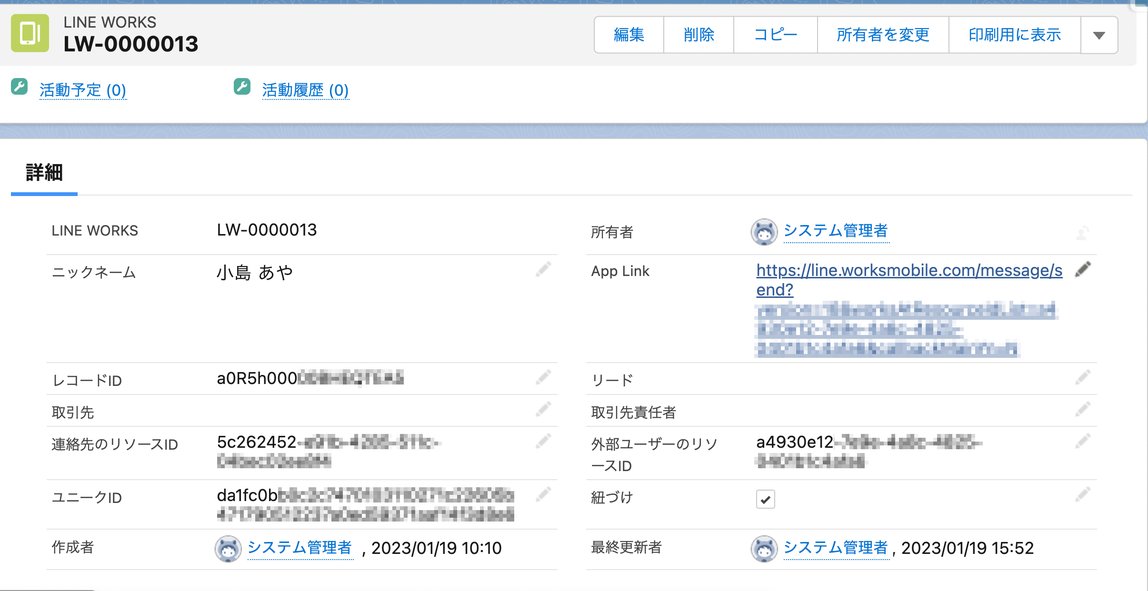
Task: Click pencil icon in 連絡先のリソースID row
Action: [x=543, y=442]
